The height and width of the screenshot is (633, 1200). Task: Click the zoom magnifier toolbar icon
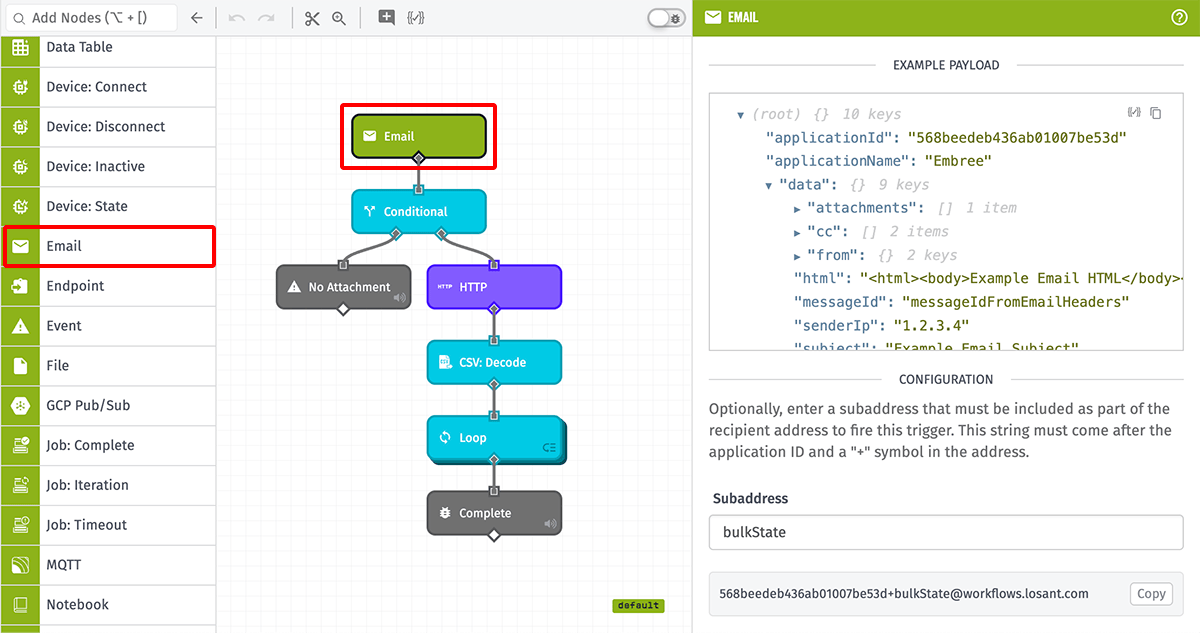pyautogui.click(x=339, y=18)
